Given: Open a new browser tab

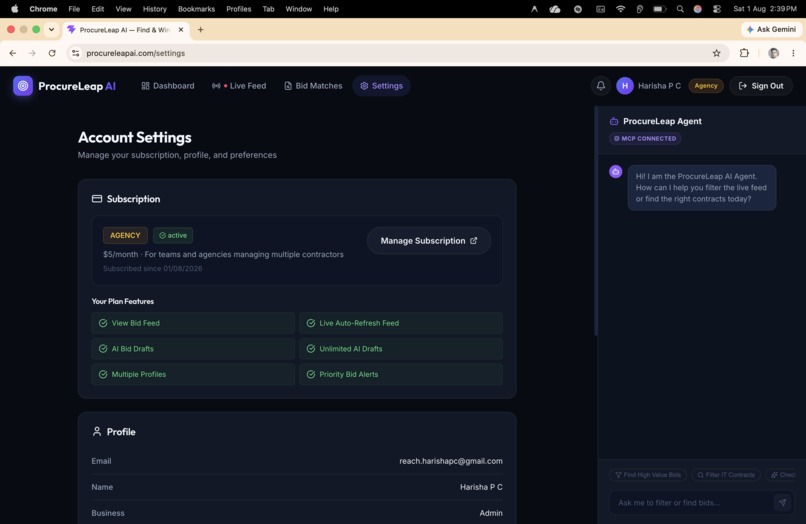Looking at the screenshot, I should point(200,29).
